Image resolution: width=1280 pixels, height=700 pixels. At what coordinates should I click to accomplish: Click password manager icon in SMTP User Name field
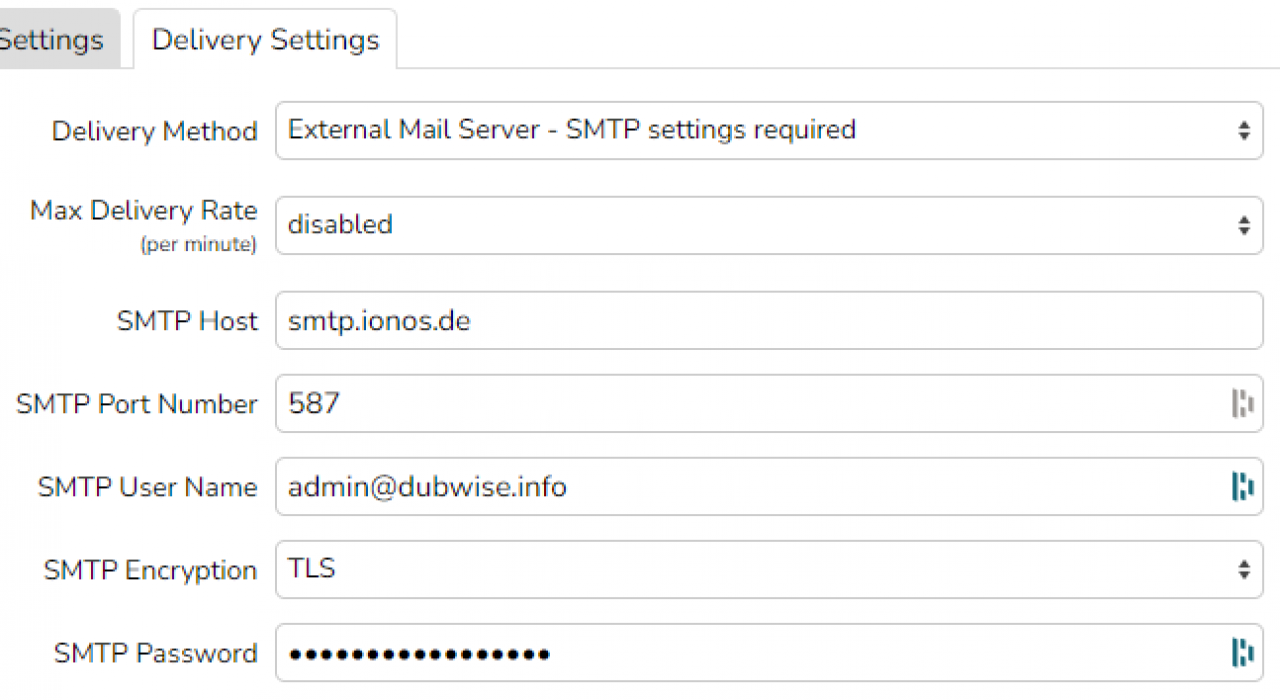tap(1242, 487)
